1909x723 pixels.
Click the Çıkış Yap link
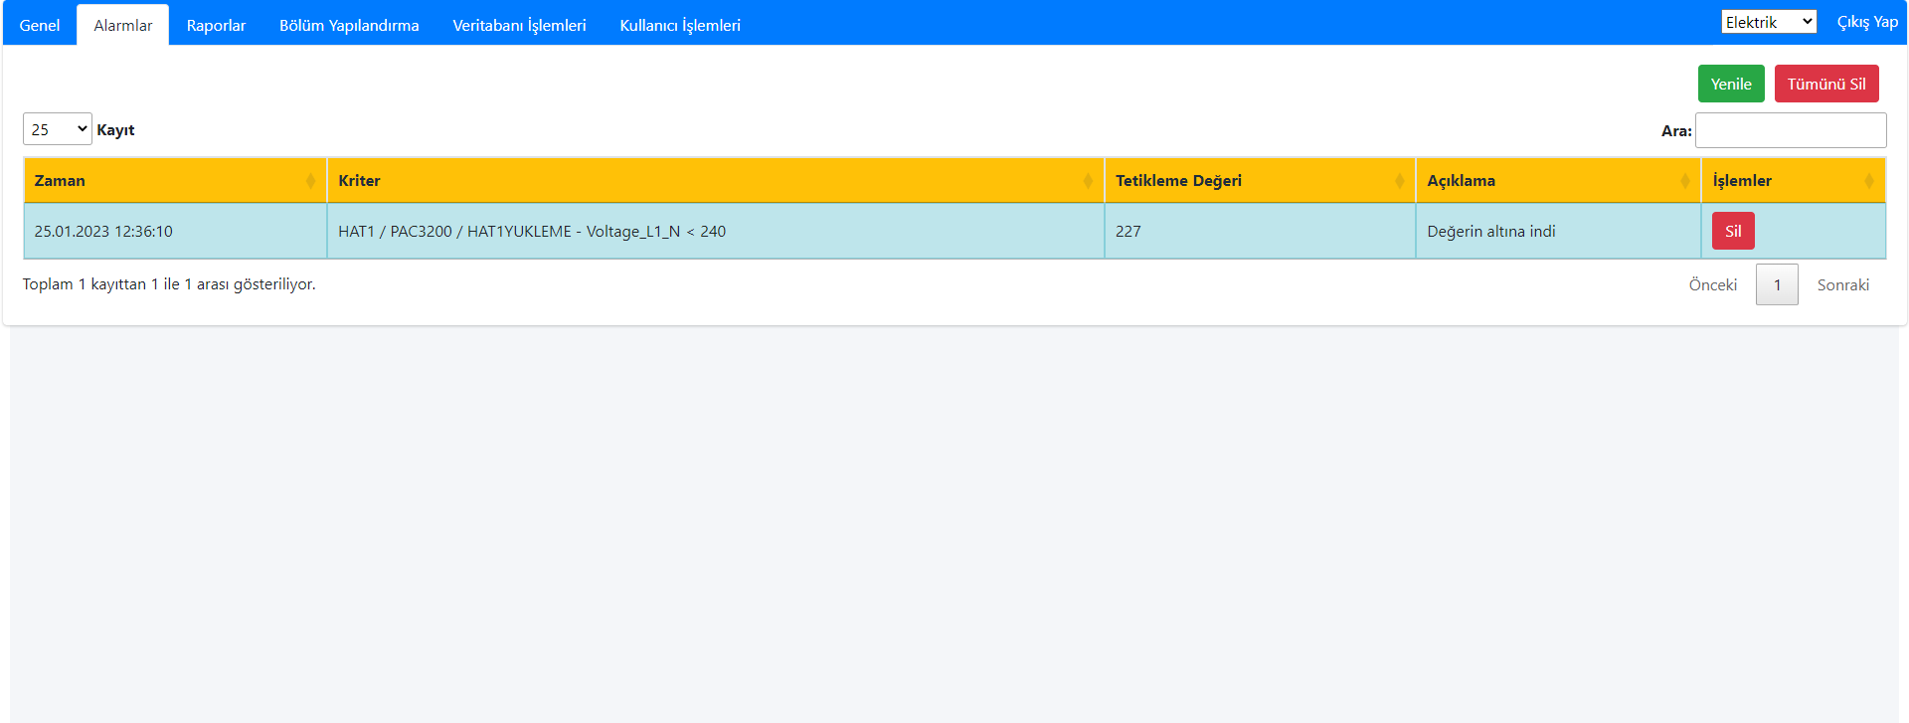click(1867, 22)
